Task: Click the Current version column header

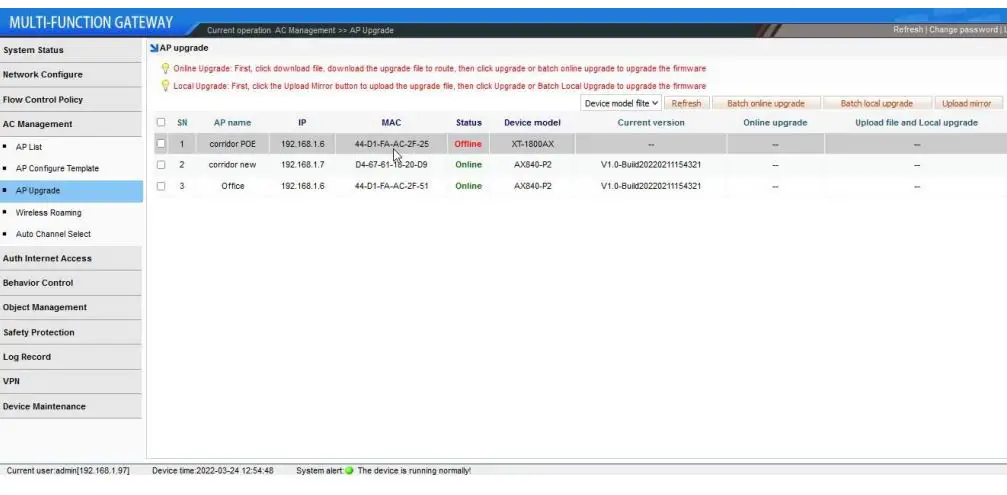Action: click(651, 123)
